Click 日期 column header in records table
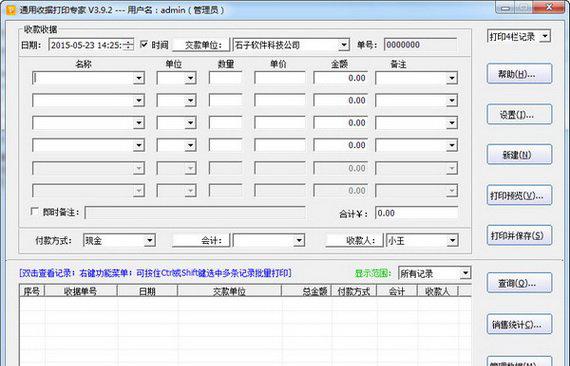Image resolution: width=570 pixels, height=366 pixels. (x=147, y=291)
